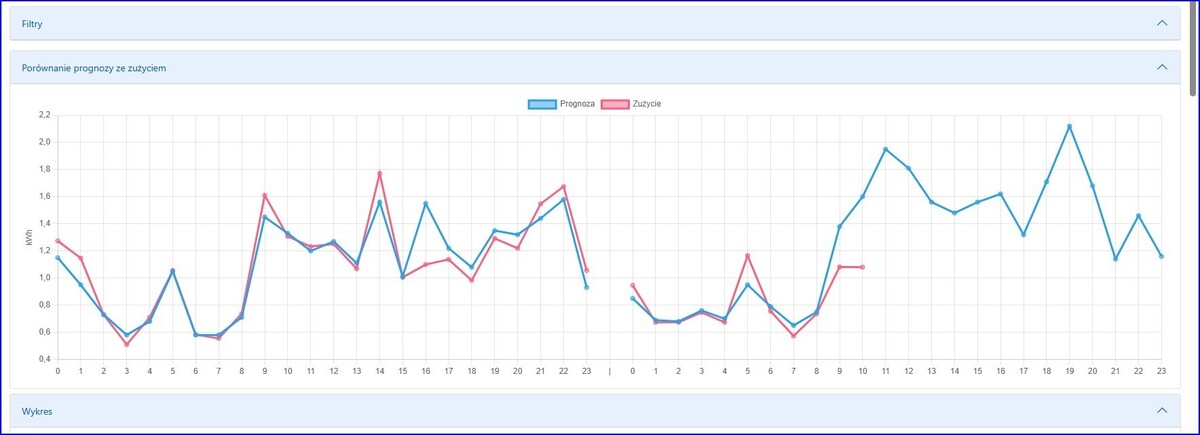1200x435 pixels.
Task: Click Prognoza point at second day hour 11
Action: (x=885, y=149)
